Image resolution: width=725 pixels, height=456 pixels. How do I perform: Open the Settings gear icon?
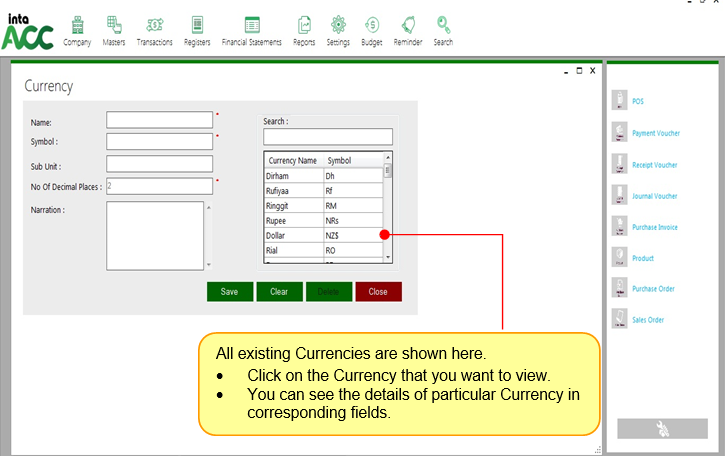pos(338,25)
